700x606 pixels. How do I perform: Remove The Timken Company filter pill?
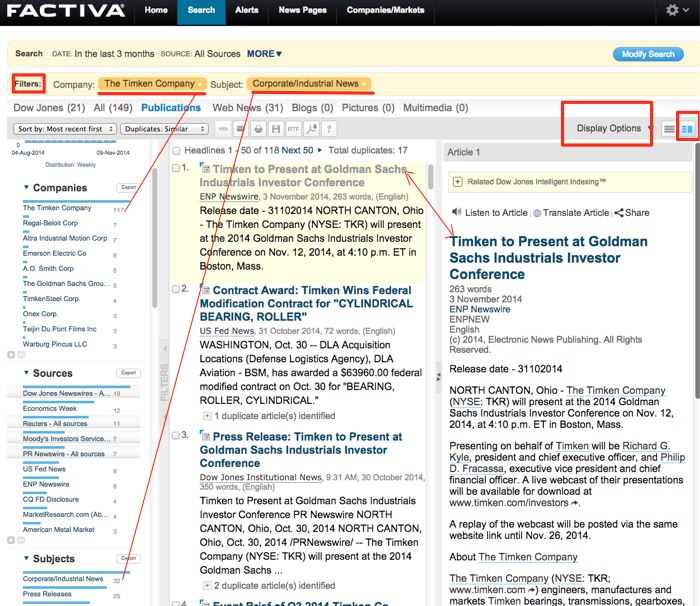pyautogui.click(x=200, y=84)
